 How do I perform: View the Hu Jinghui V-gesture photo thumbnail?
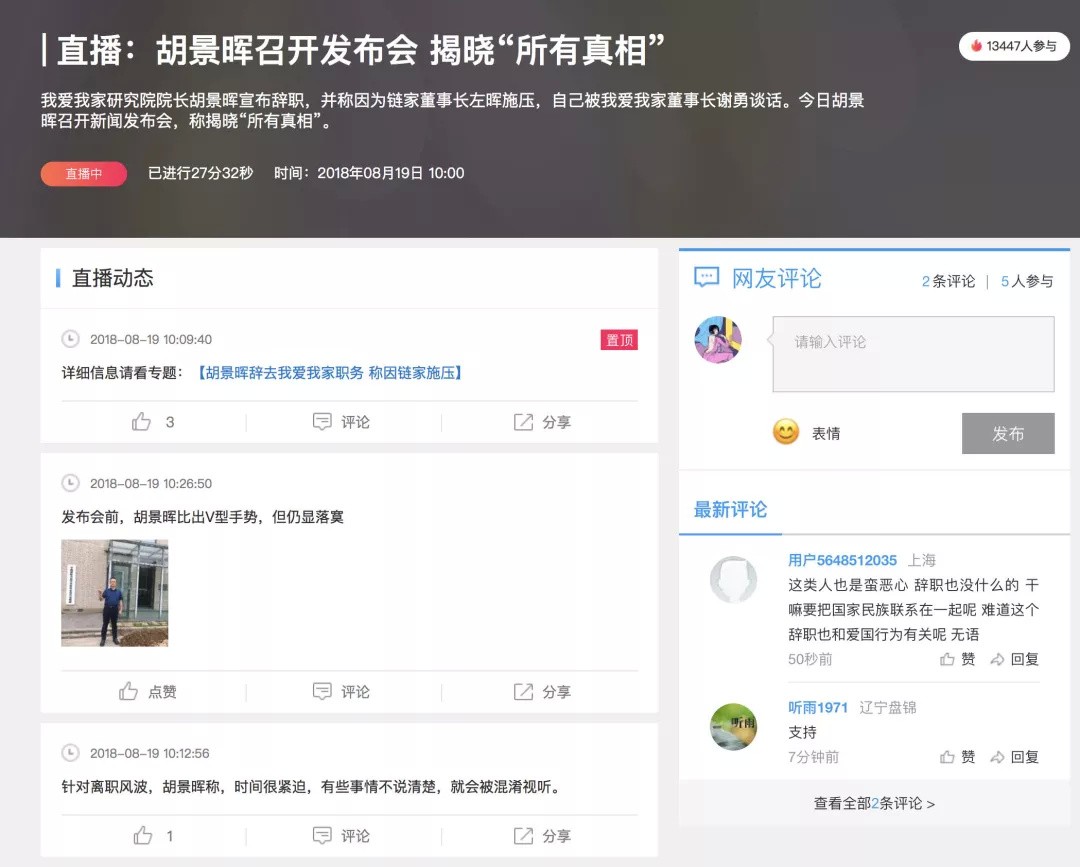point(114,593)
